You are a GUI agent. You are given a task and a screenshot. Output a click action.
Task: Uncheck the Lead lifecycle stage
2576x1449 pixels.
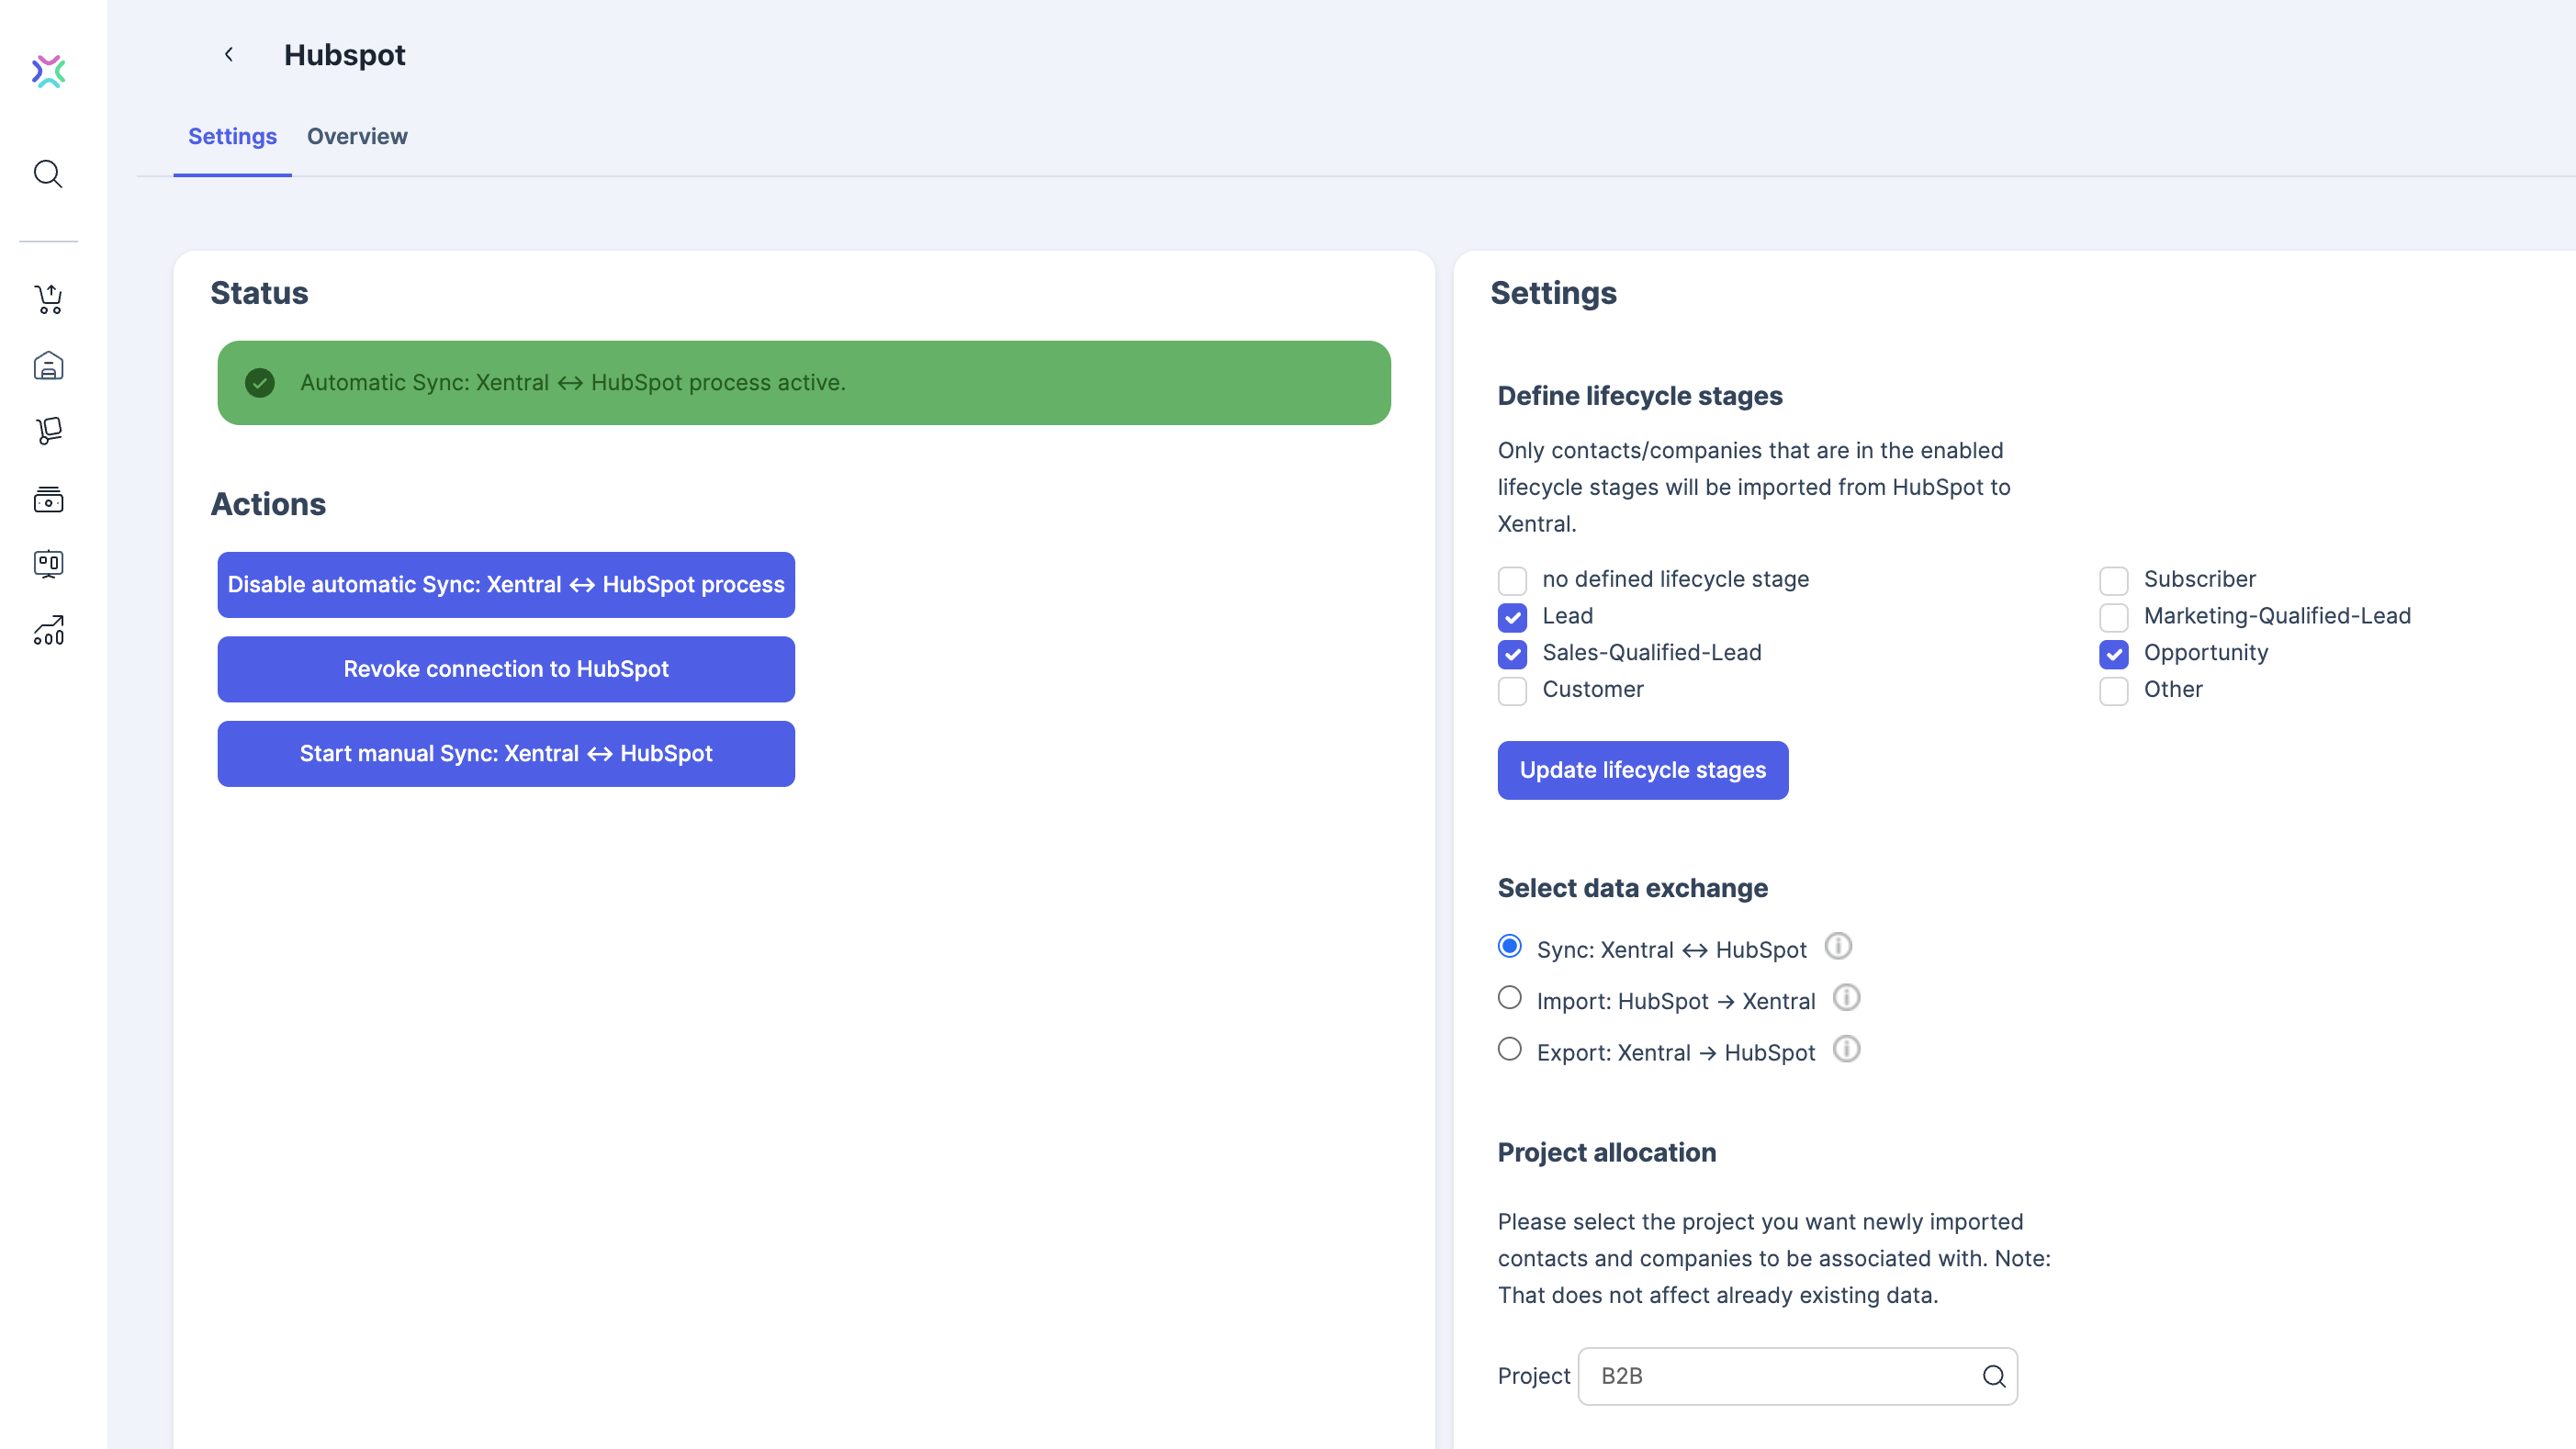coord(1512,617)
